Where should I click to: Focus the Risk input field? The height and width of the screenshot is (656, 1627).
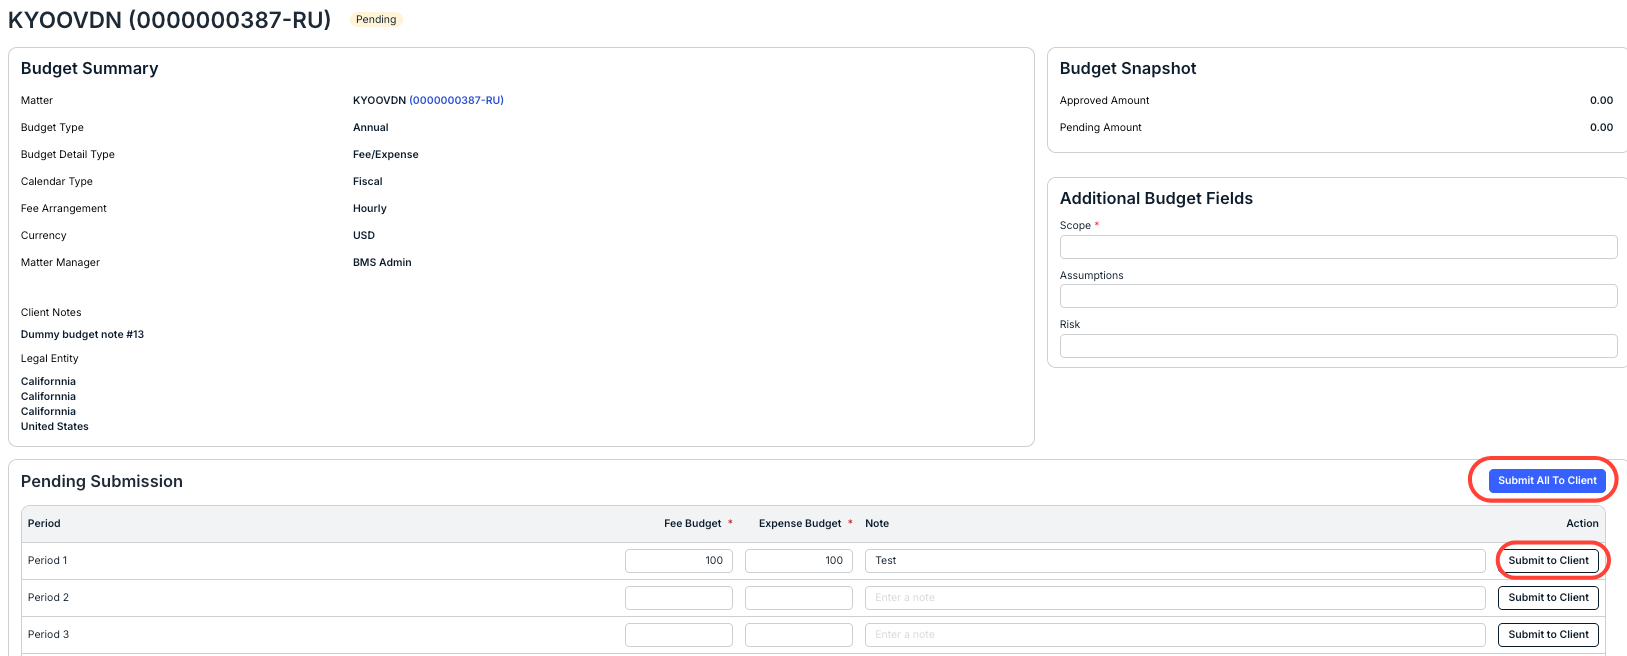coord(1338,346)
